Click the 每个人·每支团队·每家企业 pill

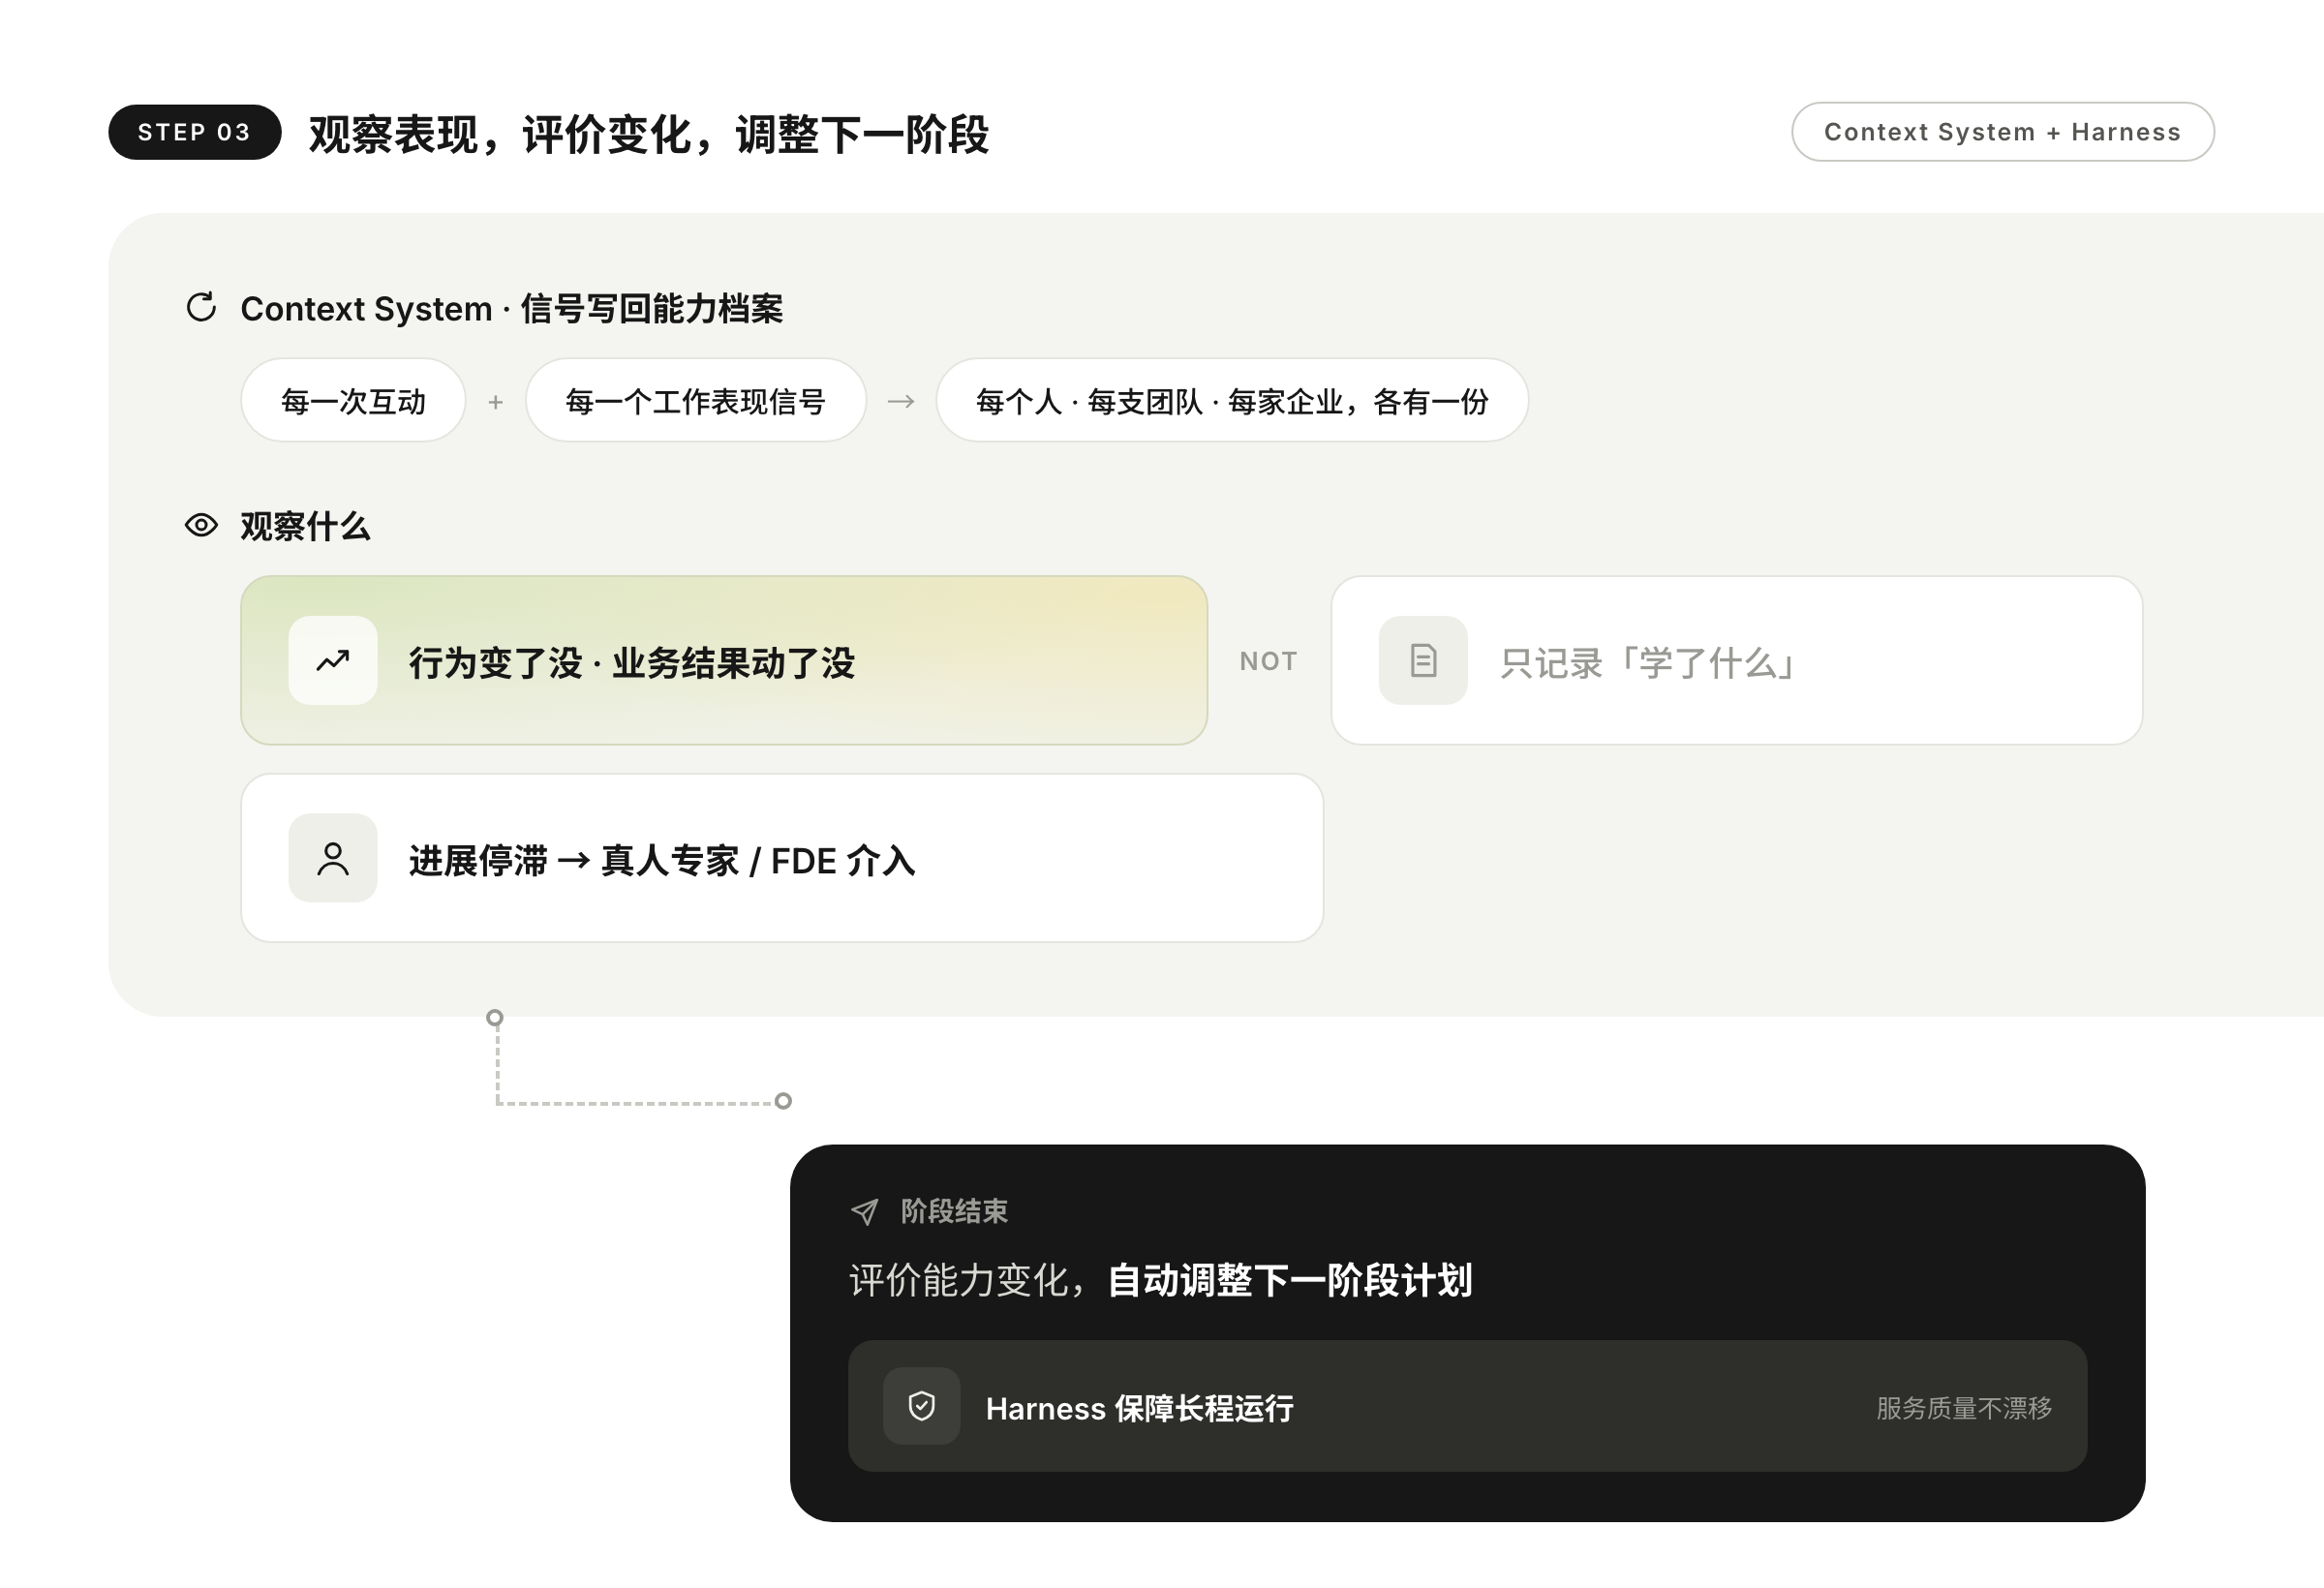[x=1232, y=400]
